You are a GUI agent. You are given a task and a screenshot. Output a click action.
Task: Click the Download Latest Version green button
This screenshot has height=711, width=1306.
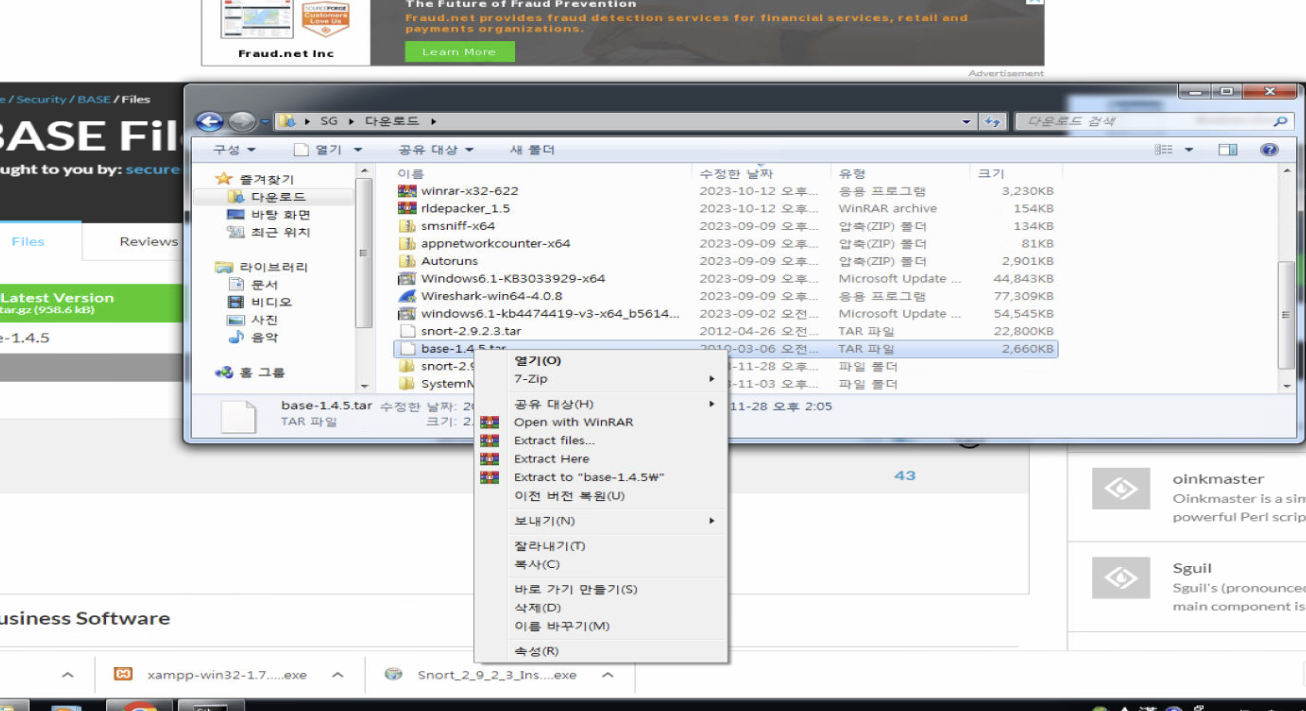[x=92, y=303]
